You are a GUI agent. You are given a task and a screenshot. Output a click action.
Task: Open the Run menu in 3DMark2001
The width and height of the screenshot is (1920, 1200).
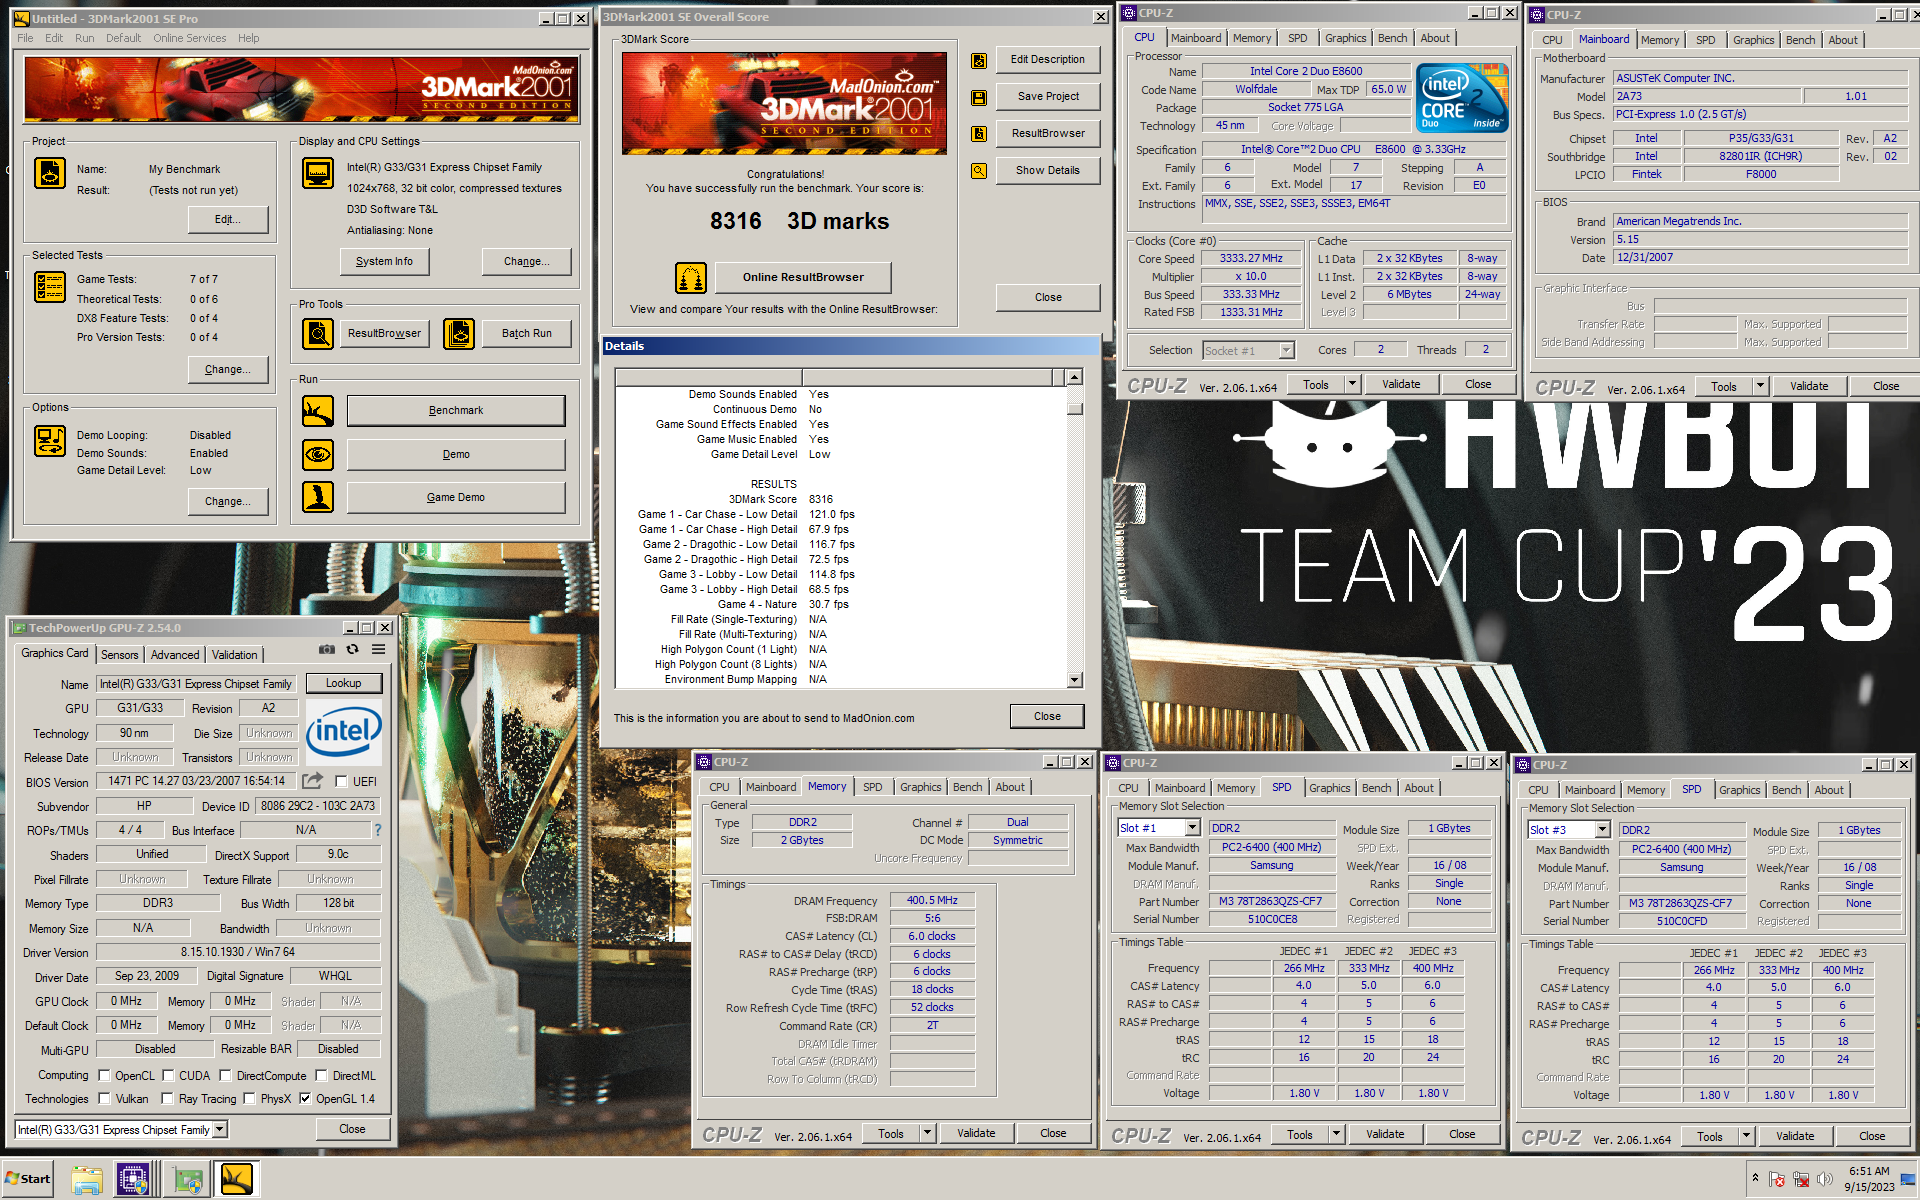pos(85,38)
